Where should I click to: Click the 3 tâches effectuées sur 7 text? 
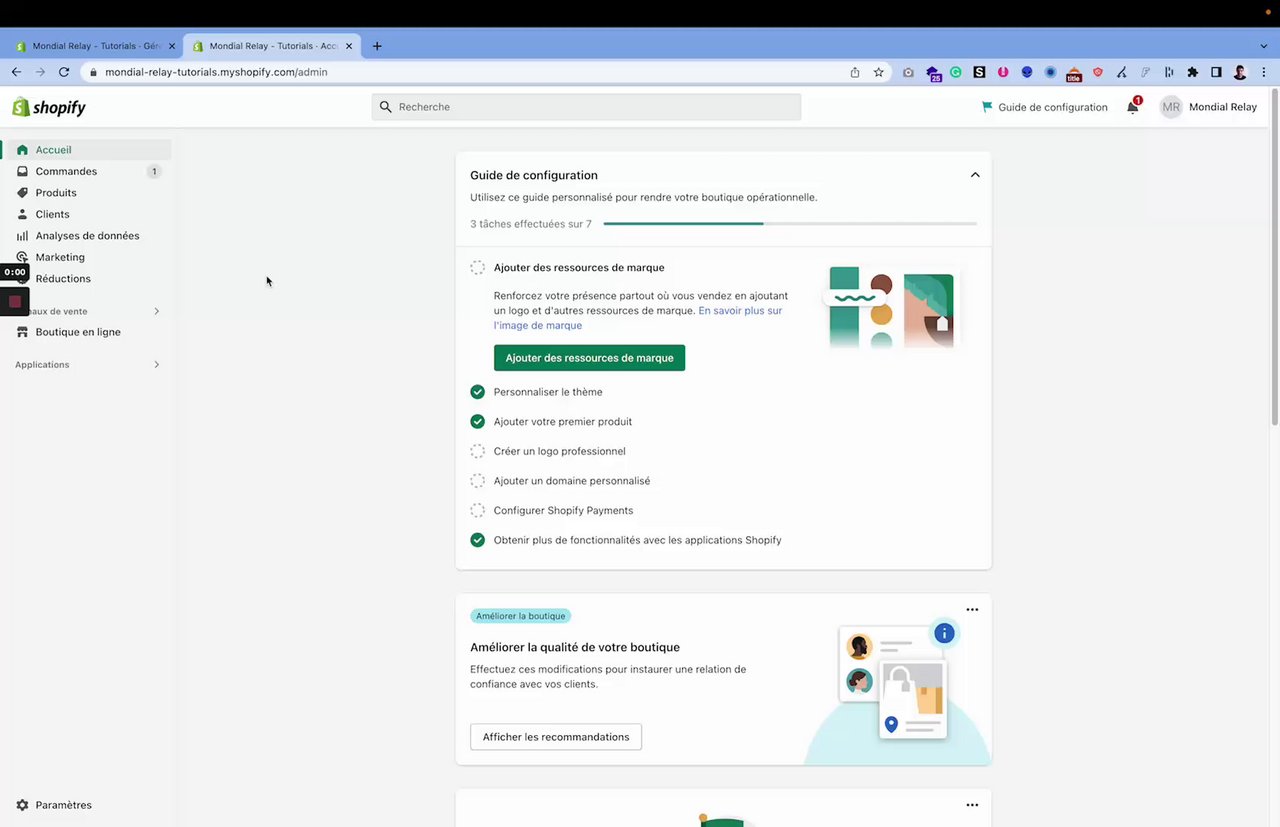[531, 224]
